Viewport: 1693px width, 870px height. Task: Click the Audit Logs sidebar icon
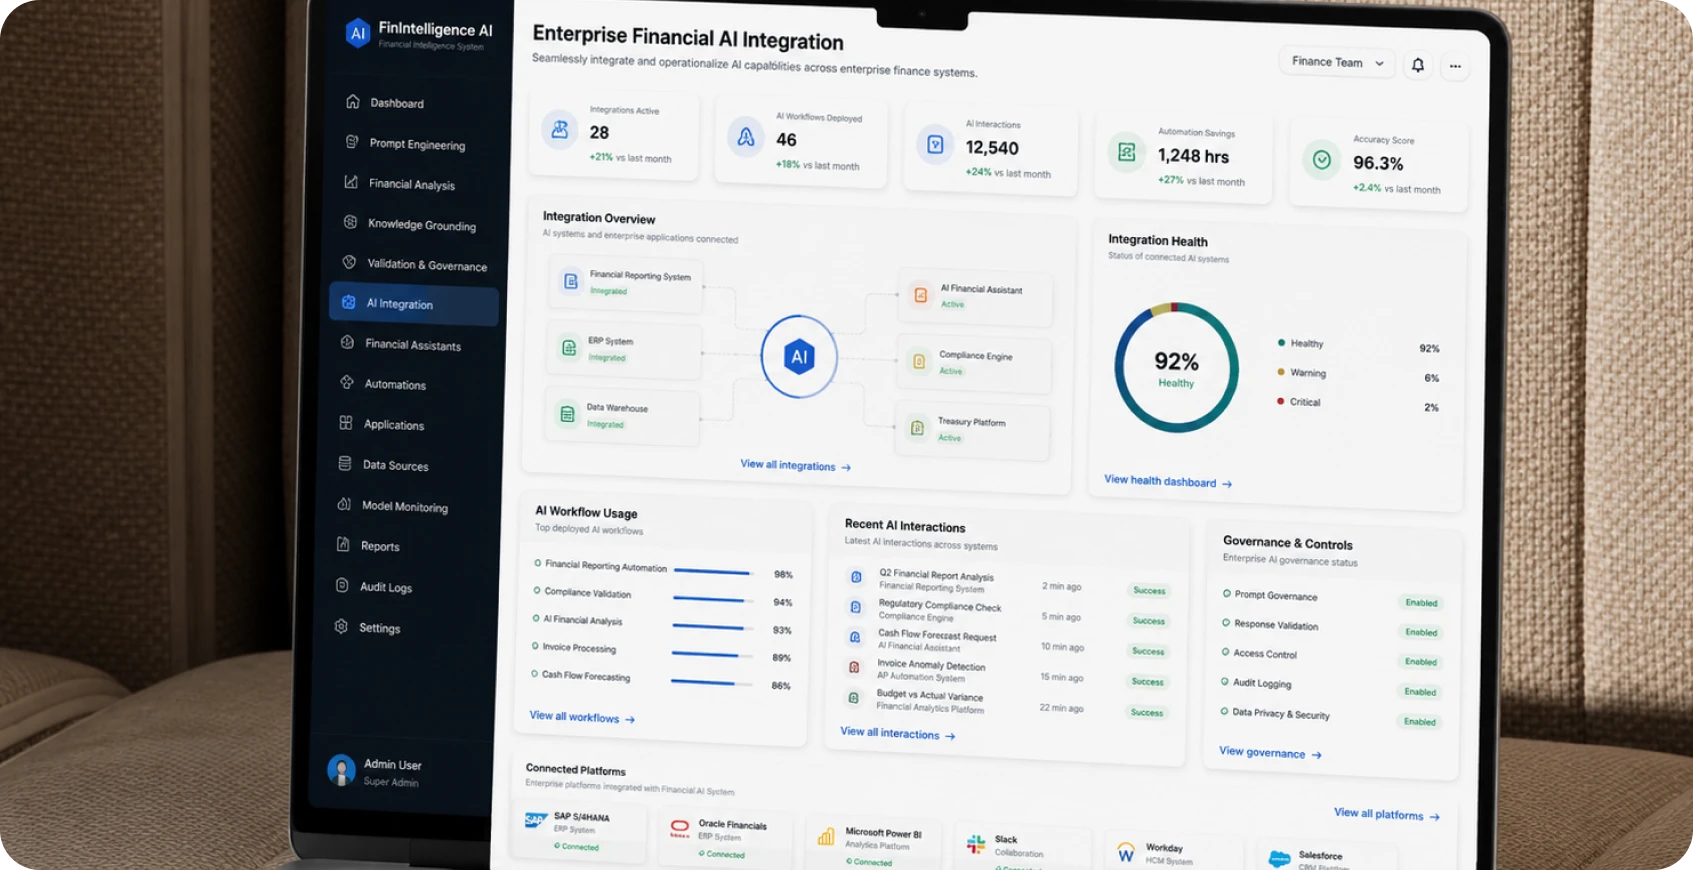click(342, 585)
